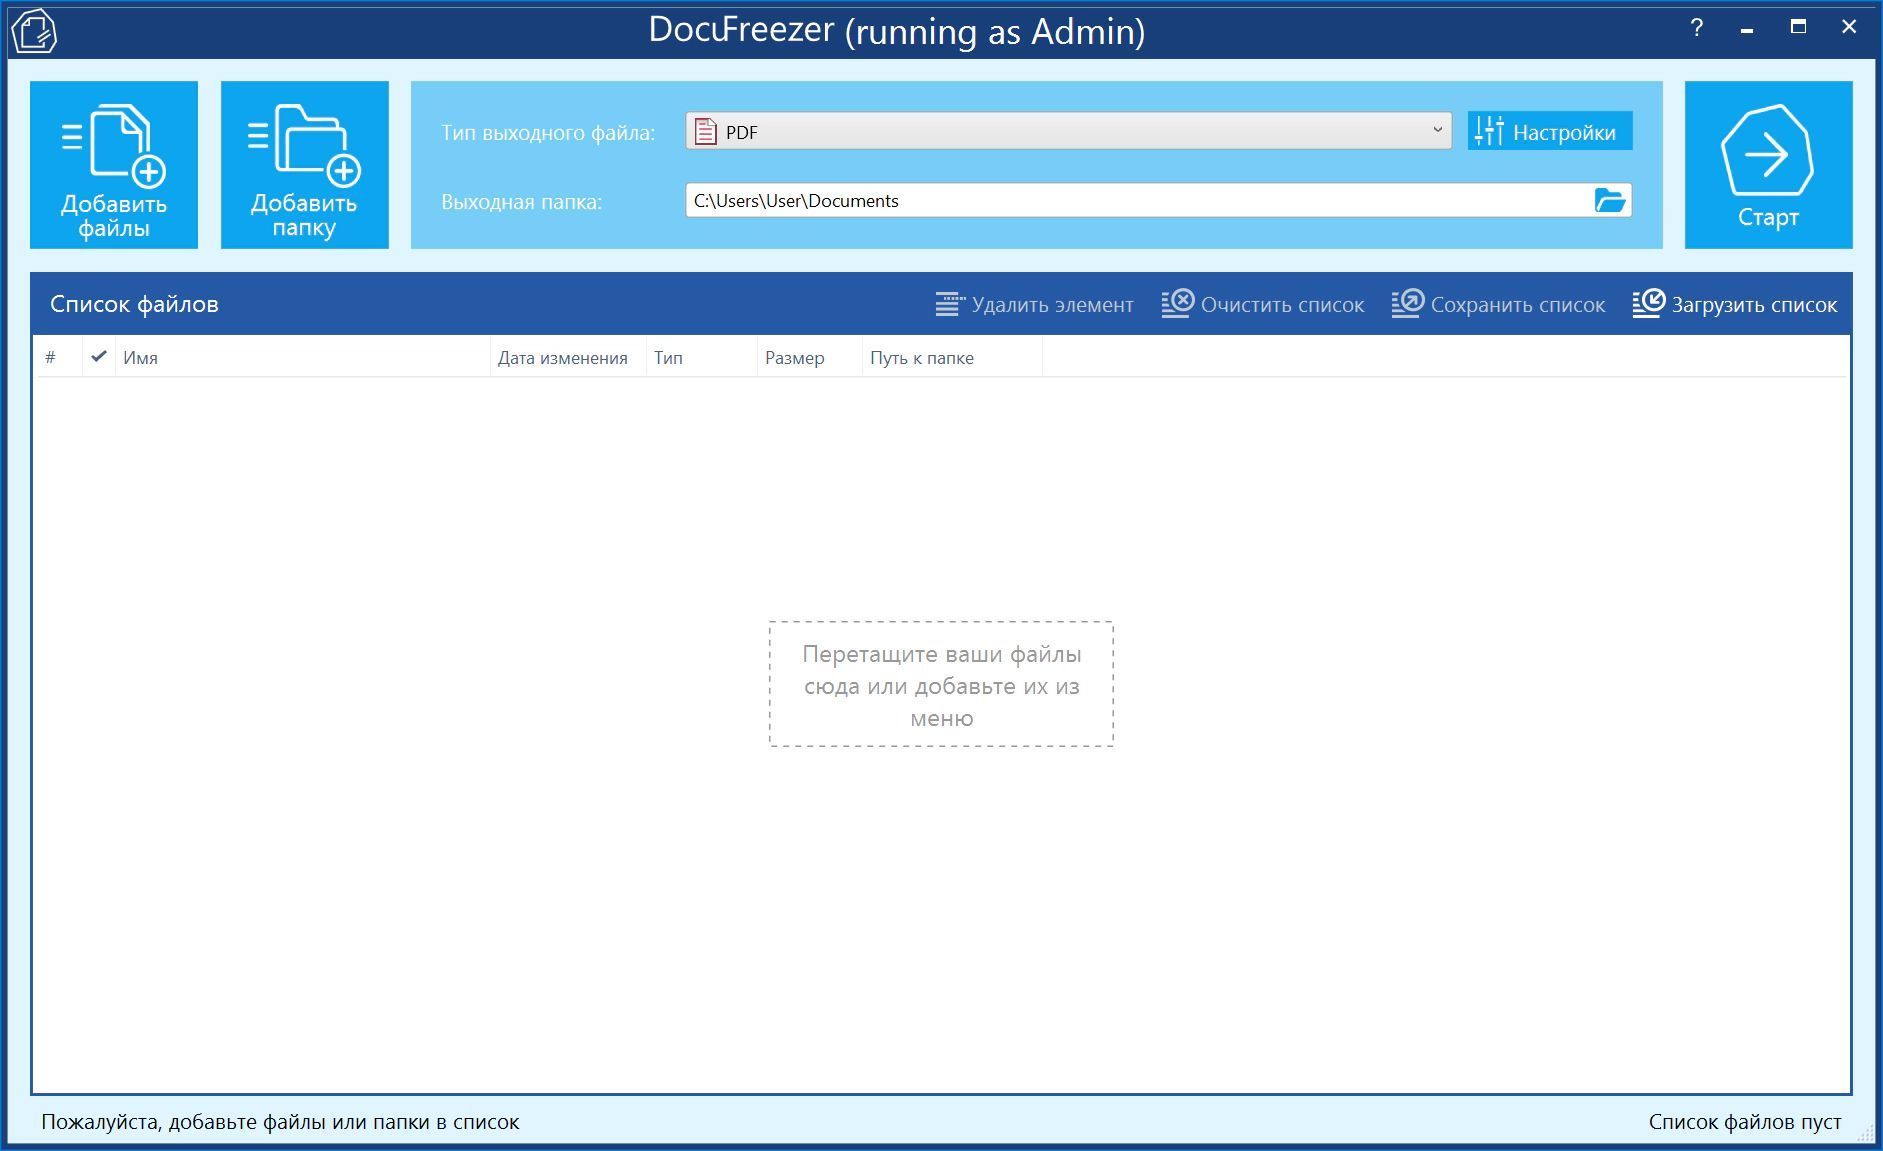Click the # column header
1883x1151 pixels.
[59, 357]
